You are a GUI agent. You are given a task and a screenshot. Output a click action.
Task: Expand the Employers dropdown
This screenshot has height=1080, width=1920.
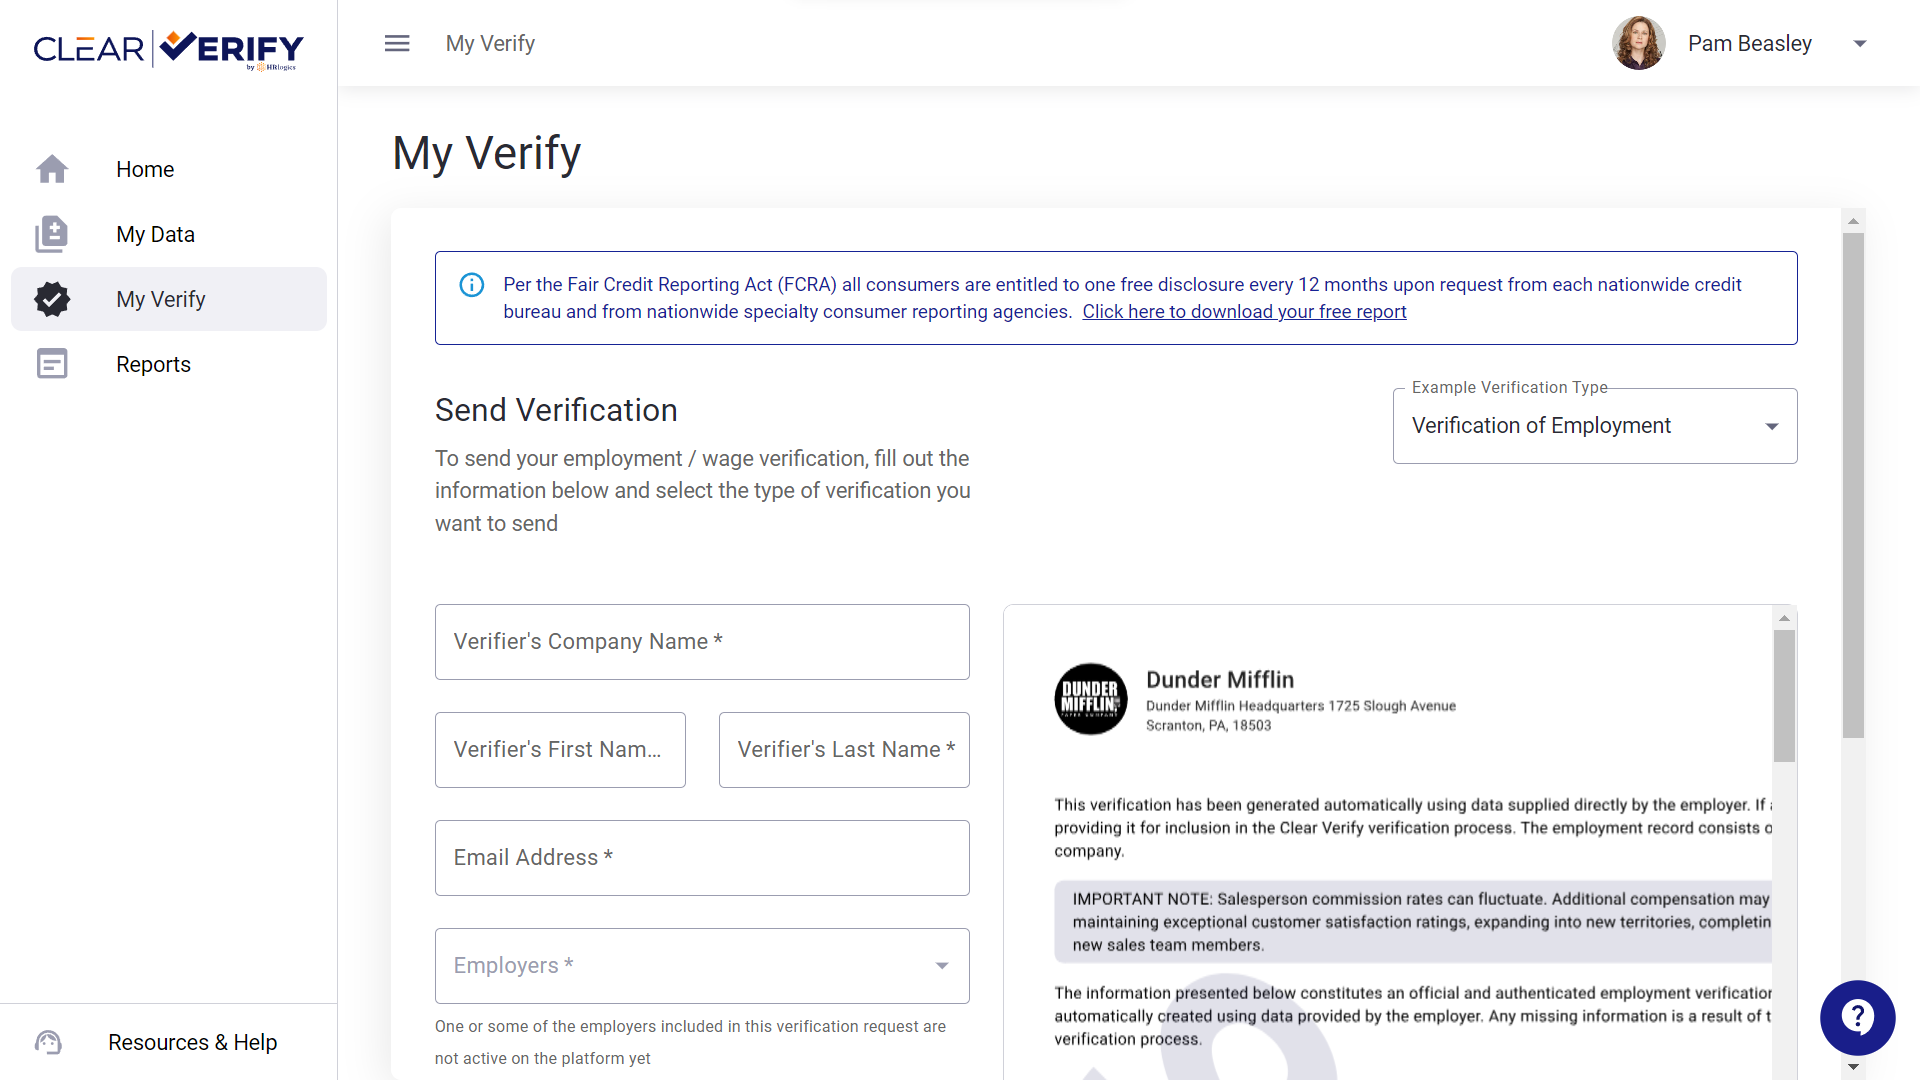point(702,966)
